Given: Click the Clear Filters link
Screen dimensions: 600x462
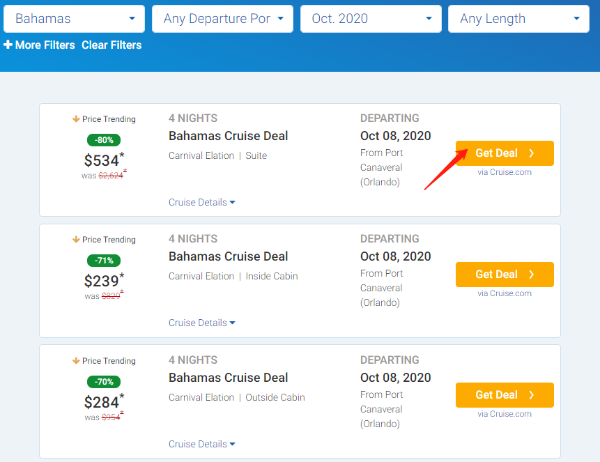Looking at the screenshot, I should click(111, 45).
